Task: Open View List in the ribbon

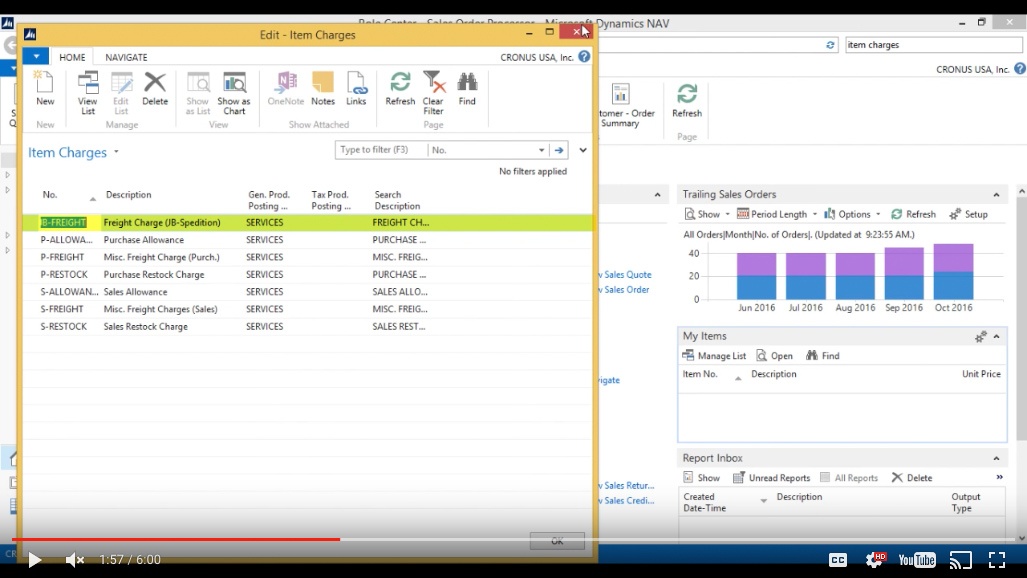Action: pos(88,92)
